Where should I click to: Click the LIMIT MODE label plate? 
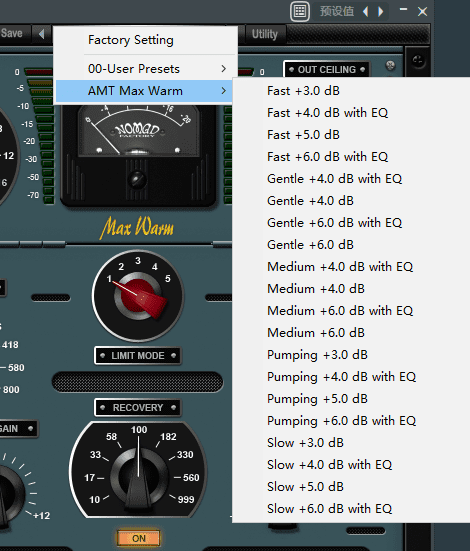(x=138, y=356)
